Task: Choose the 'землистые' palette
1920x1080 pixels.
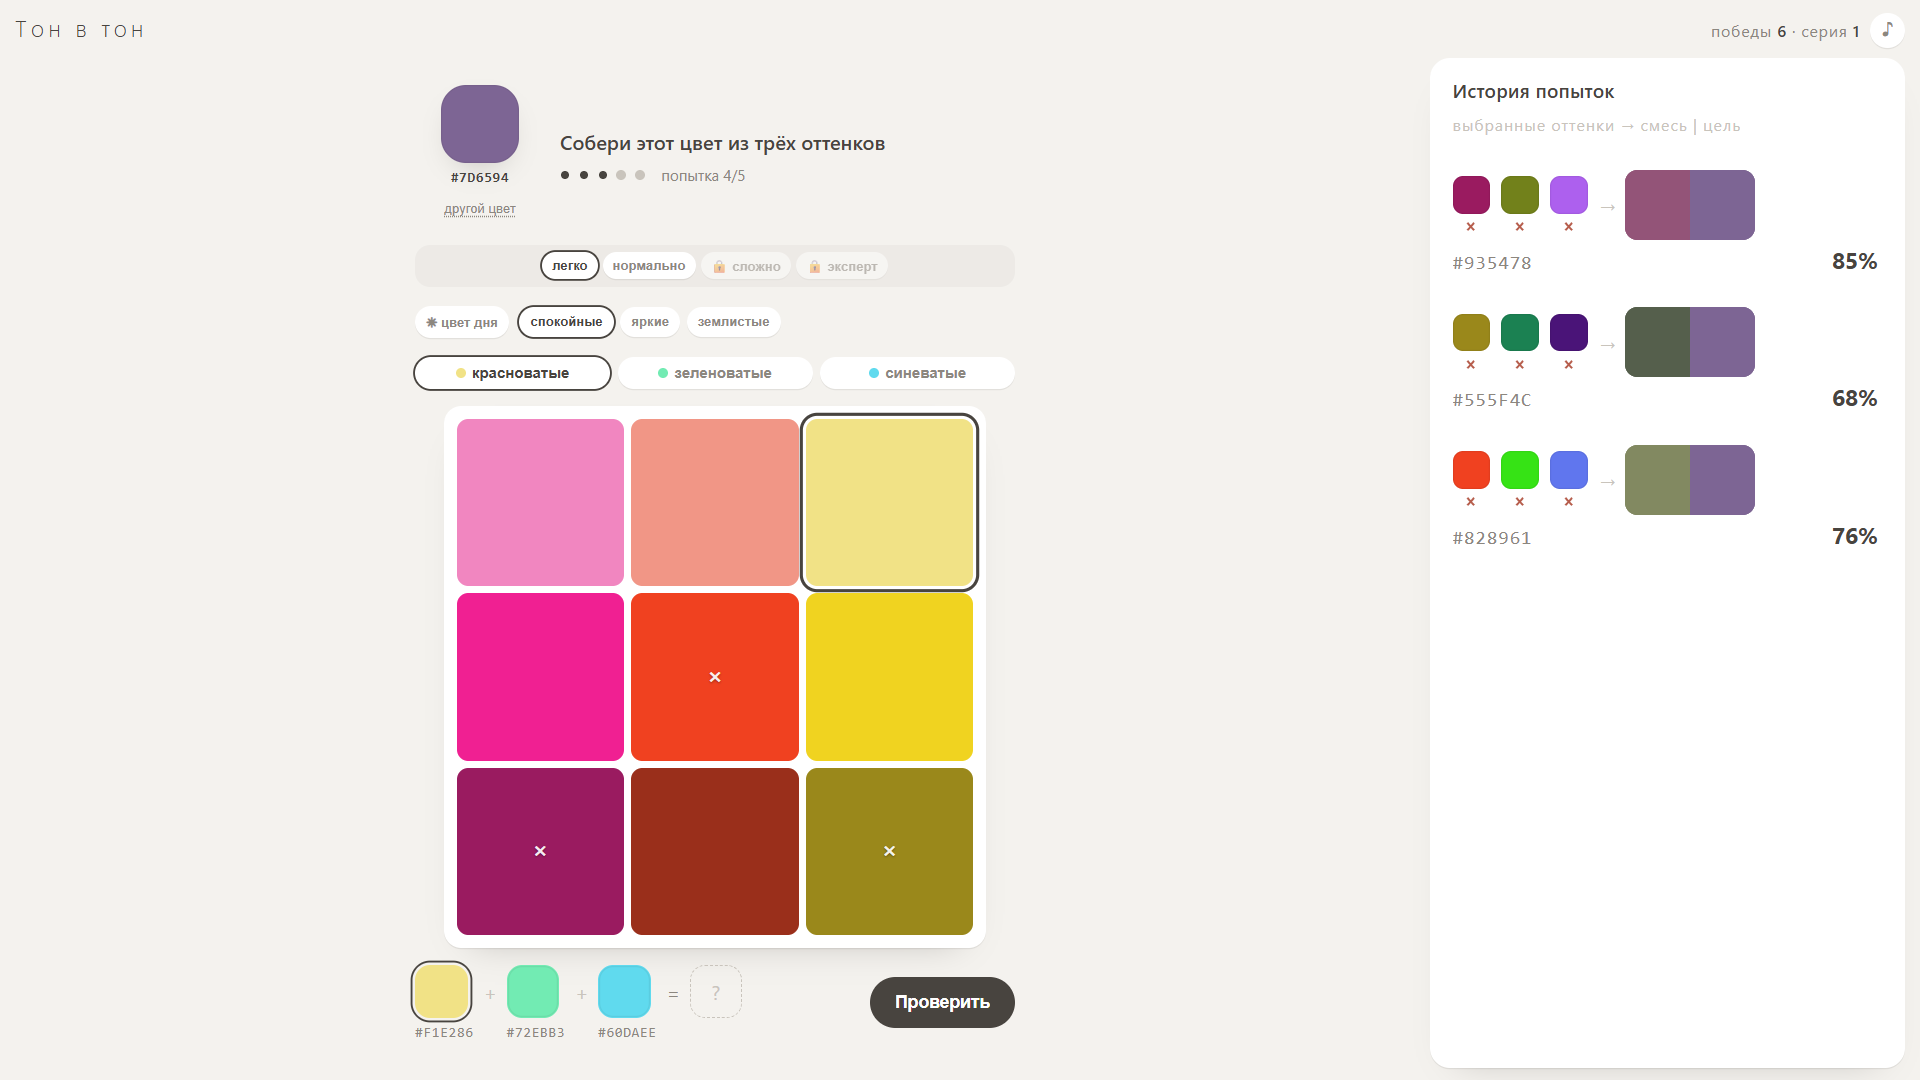Action: click(733, 322)
